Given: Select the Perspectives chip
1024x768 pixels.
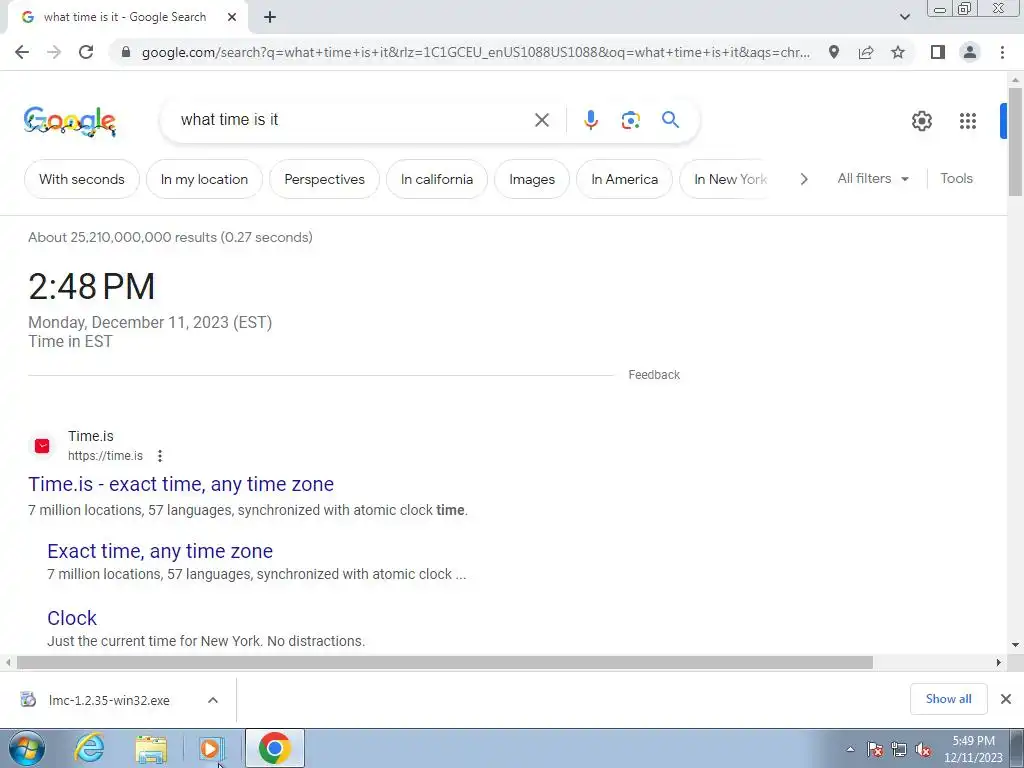Looking at the screenshot, I should point(325,180).
